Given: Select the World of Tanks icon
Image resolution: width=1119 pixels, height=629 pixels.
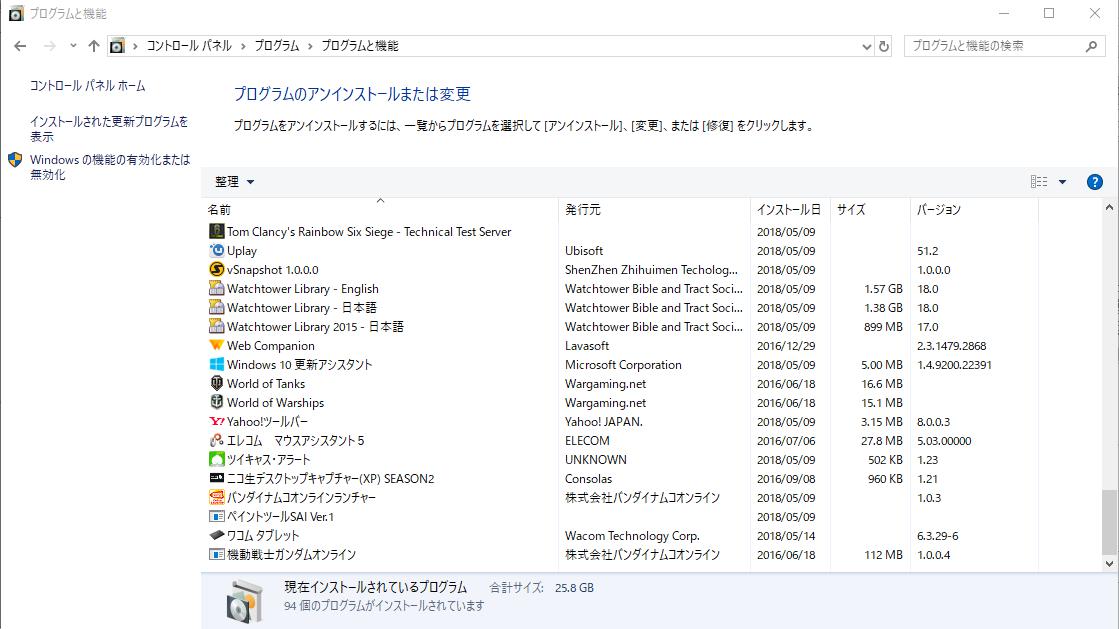Looking at the screenshot, I should pos(217,384).
